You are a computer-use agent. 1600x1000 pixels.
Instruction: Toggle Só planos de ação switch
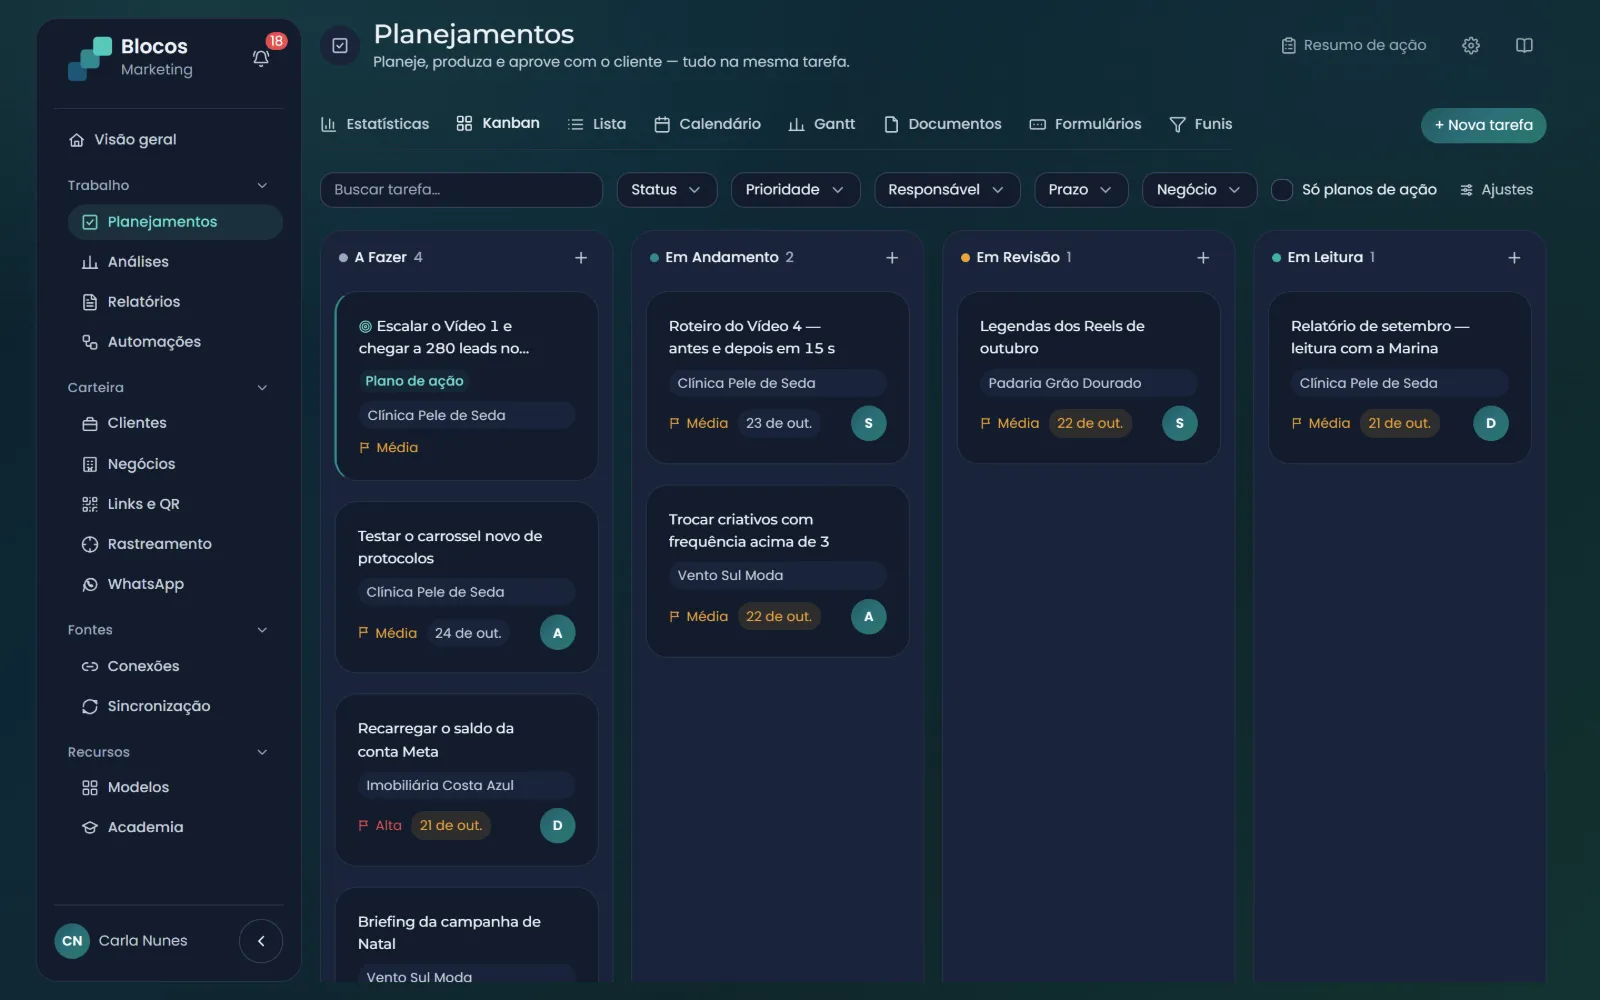tap(1281, 190)
